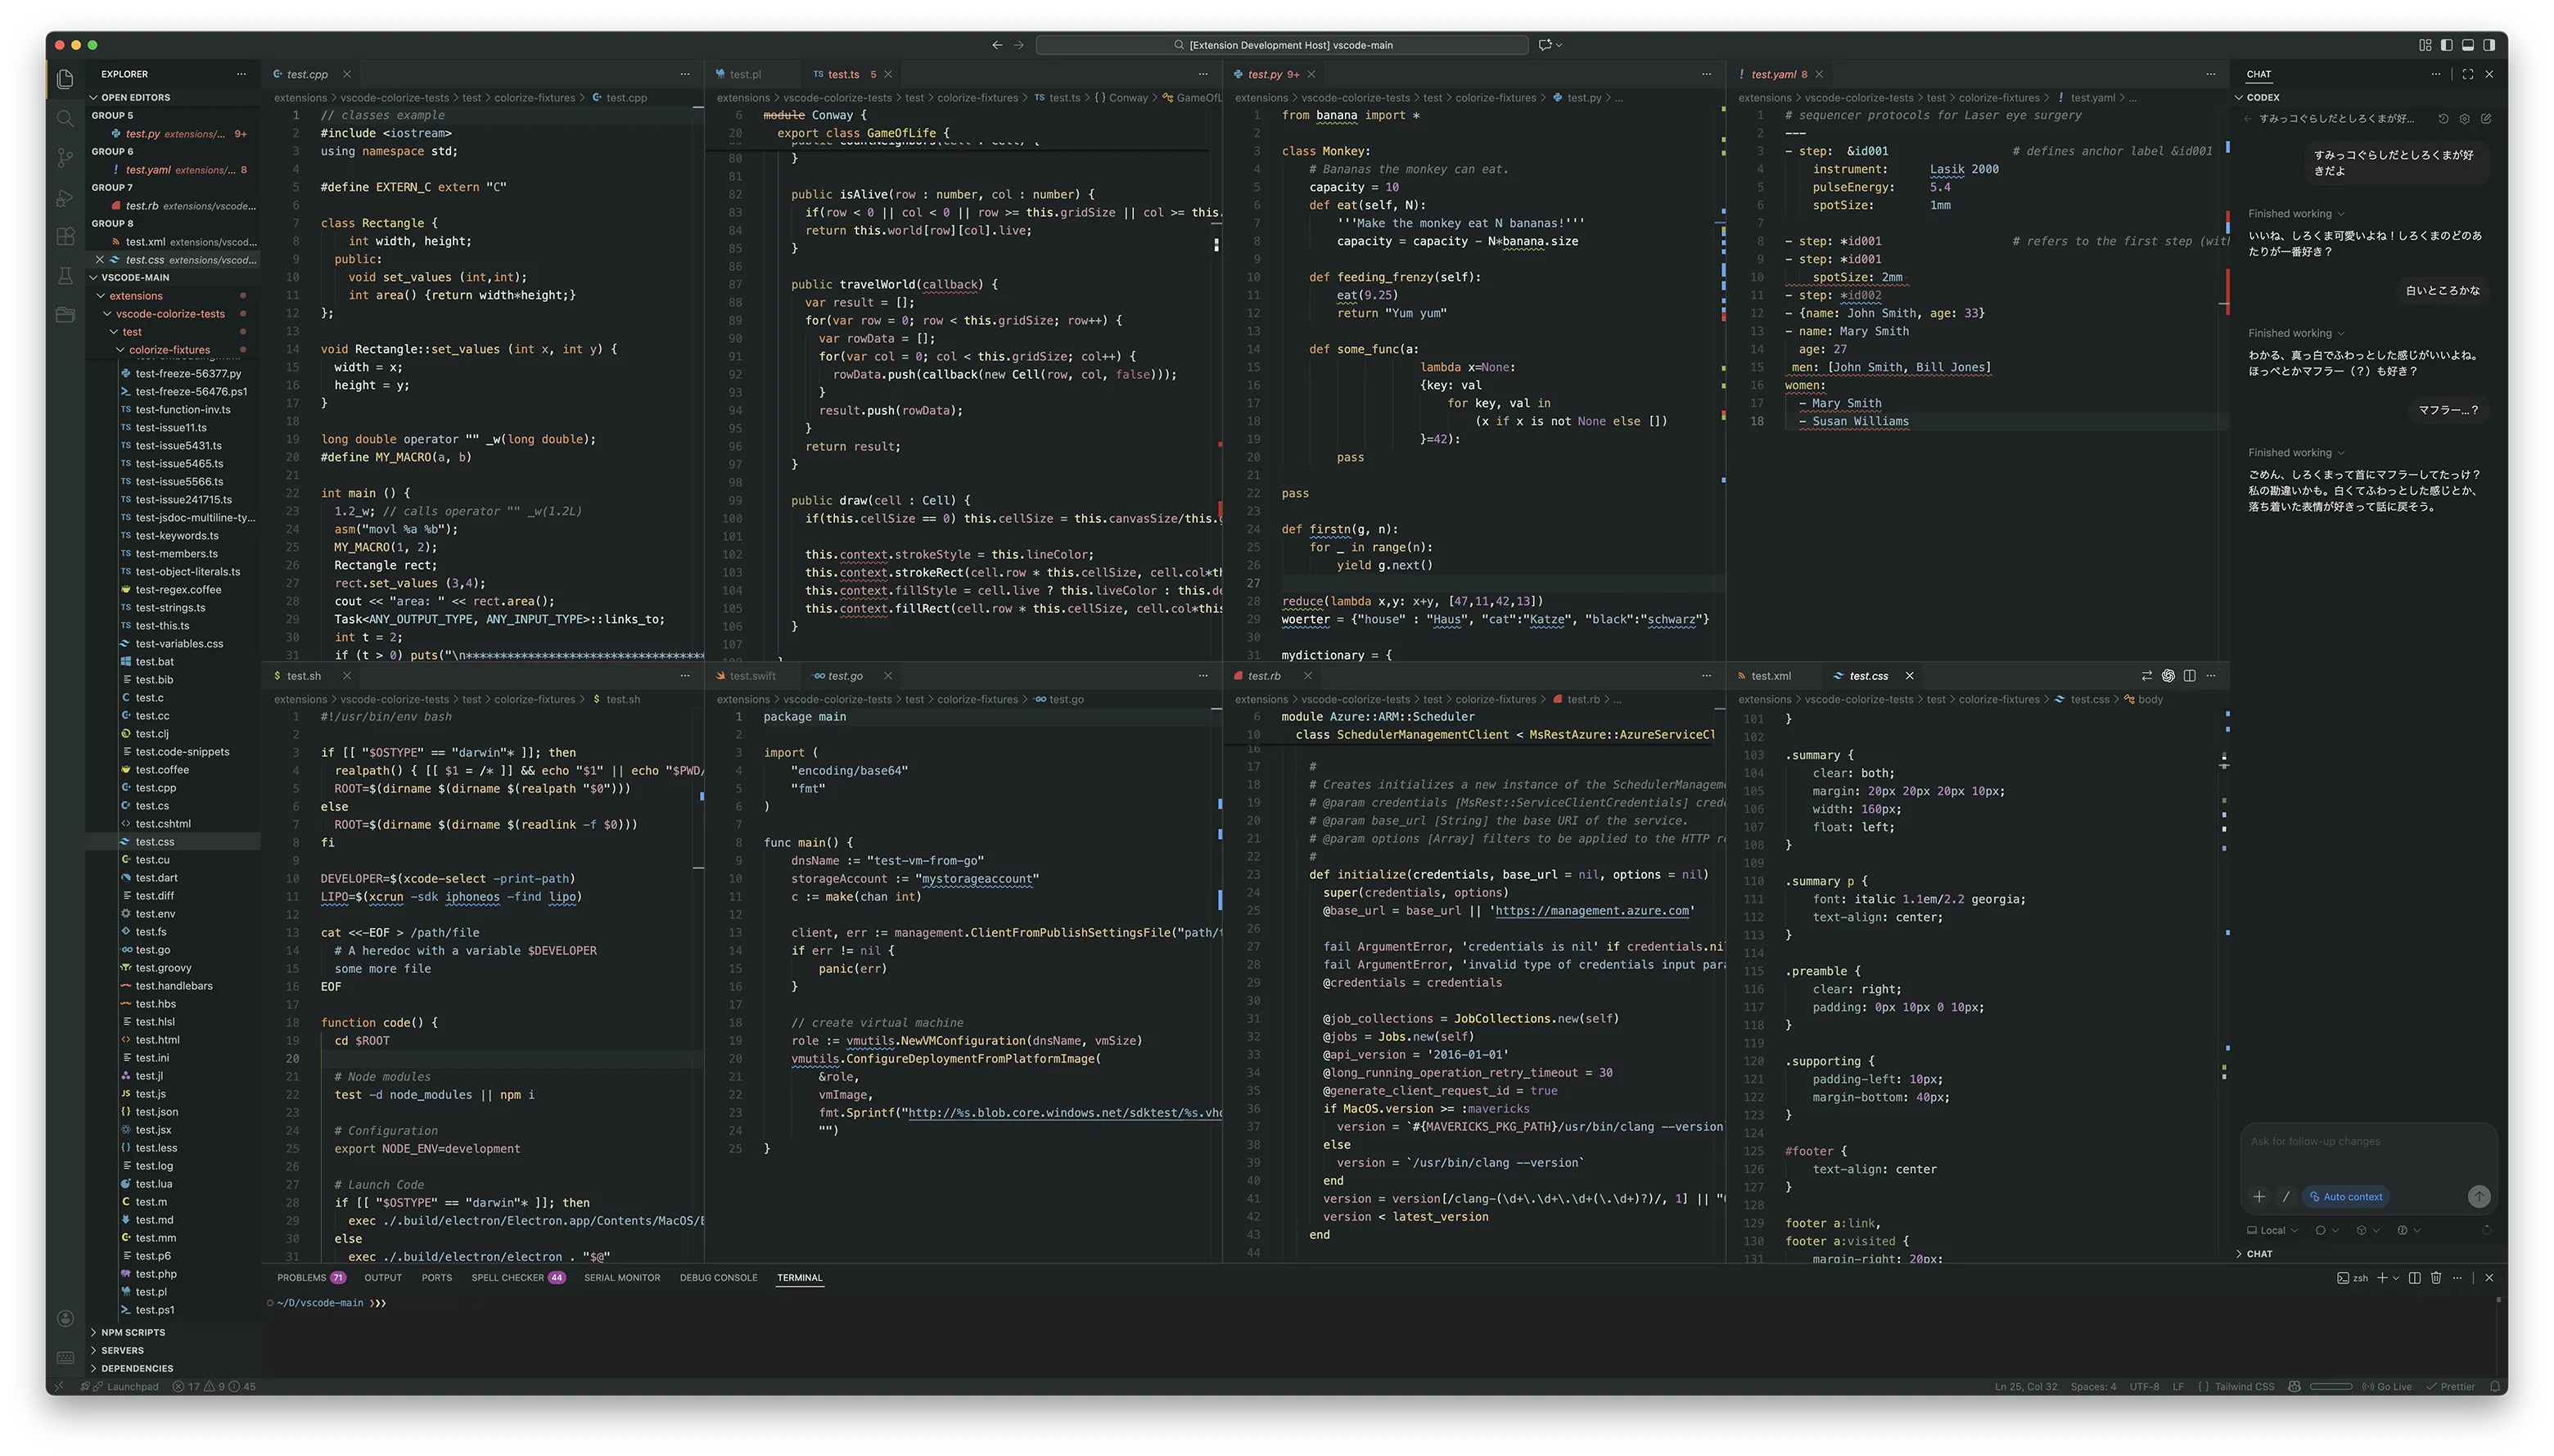Click the Copilot status bar icon
Viewport: 2554px width, 1456px height.
[2295, 1387]
